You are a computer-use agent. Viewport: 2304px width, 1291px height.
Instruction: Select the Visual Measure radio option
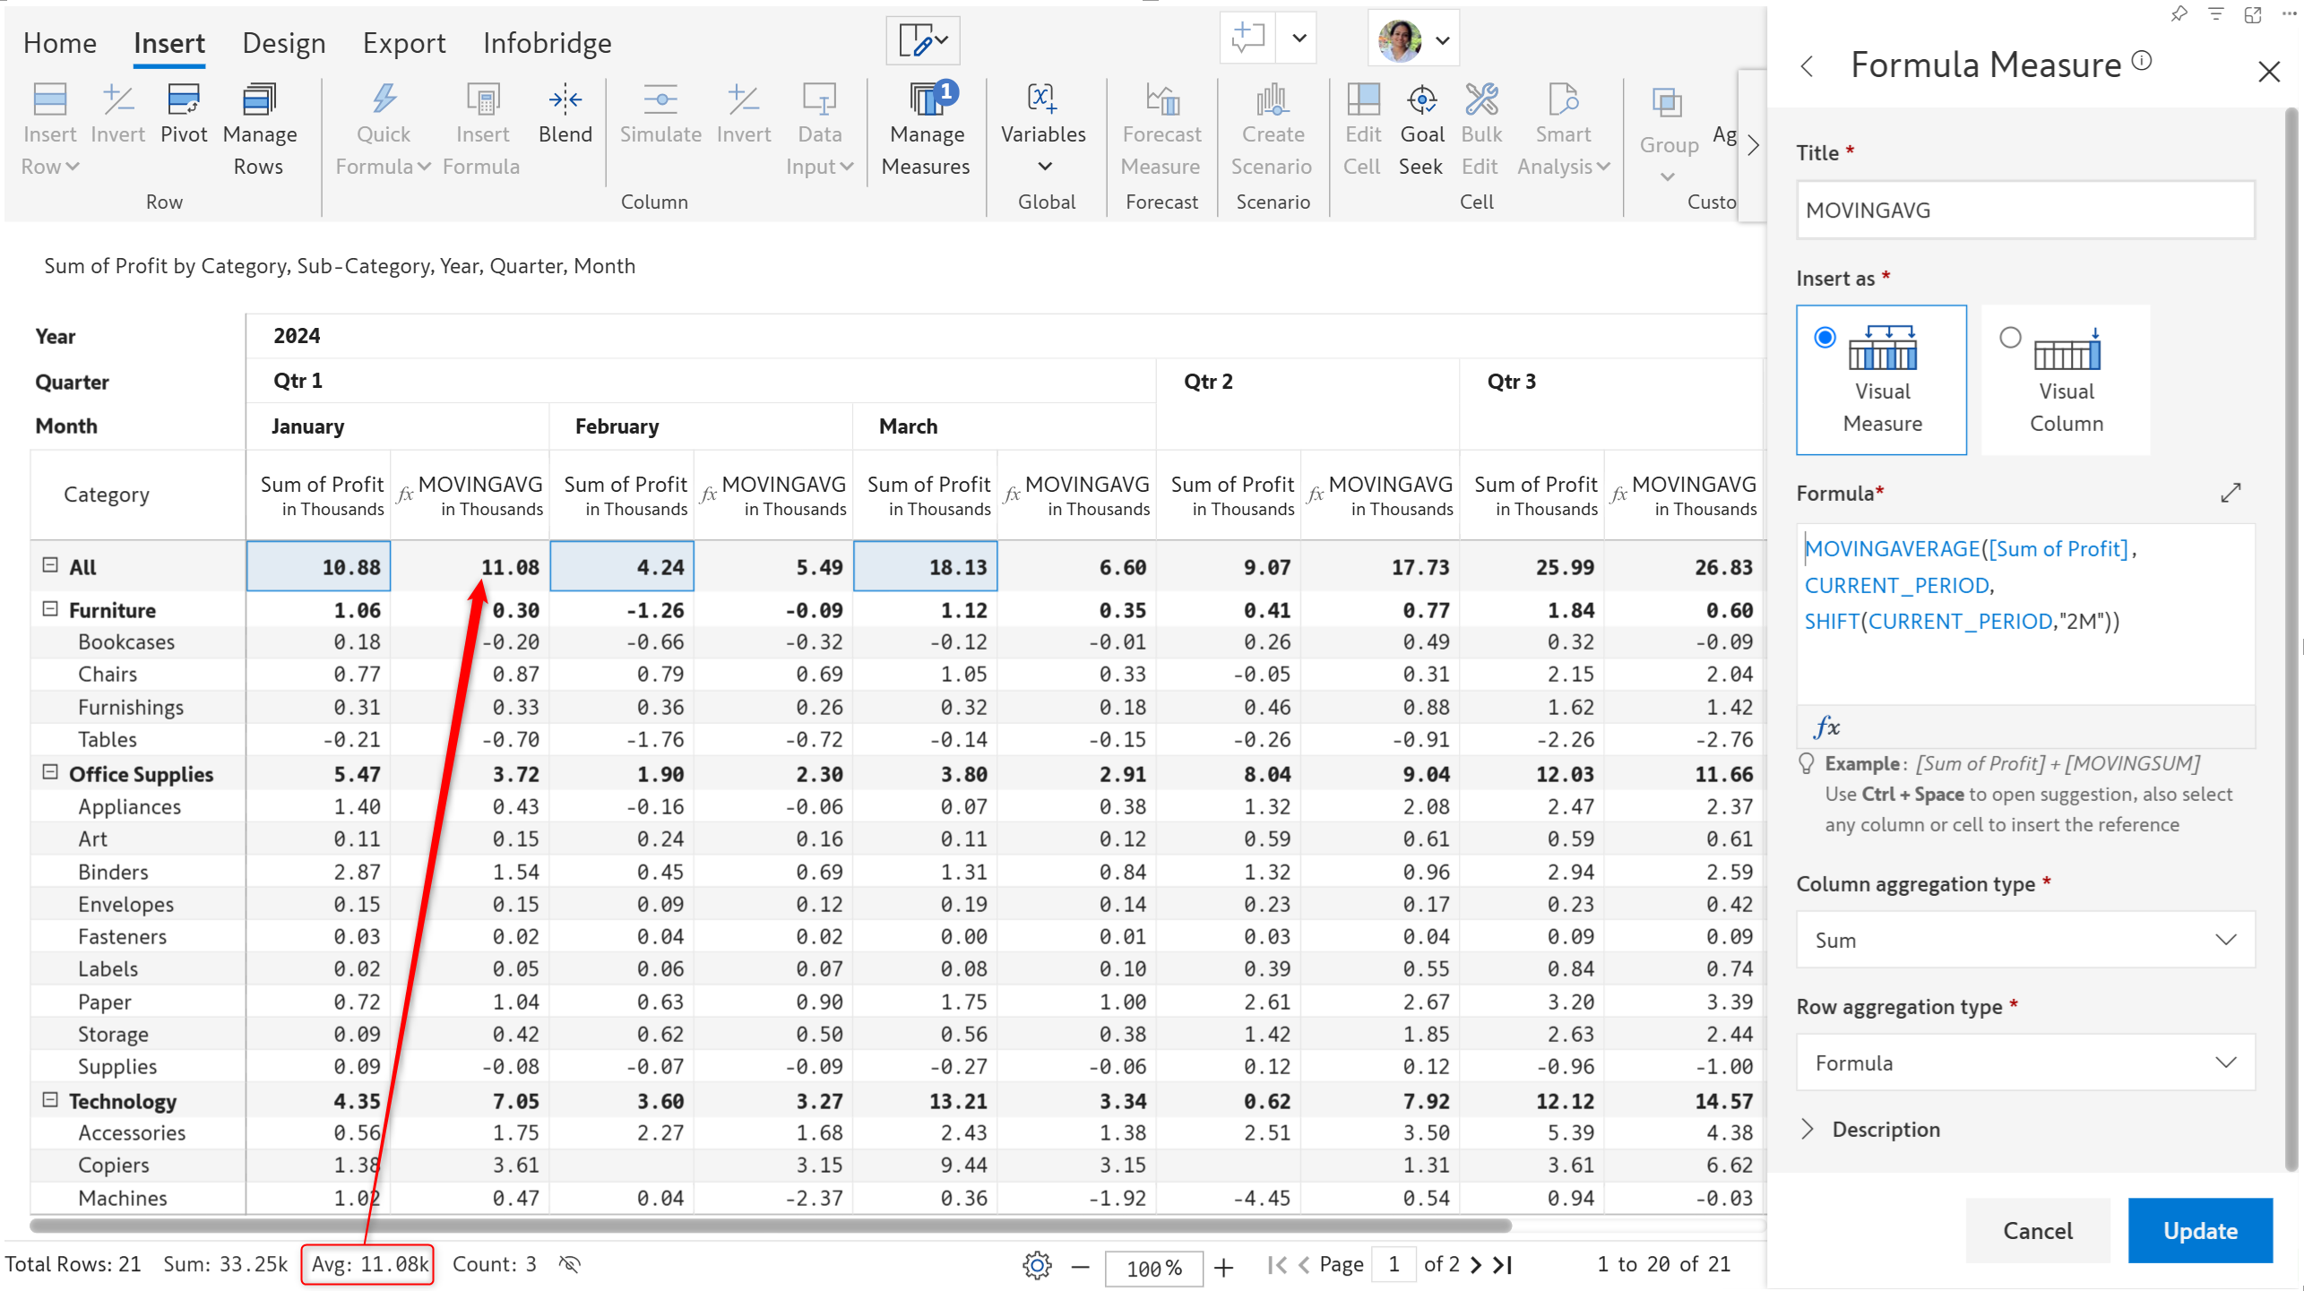pyautogui.click(x=1825, y=338)
